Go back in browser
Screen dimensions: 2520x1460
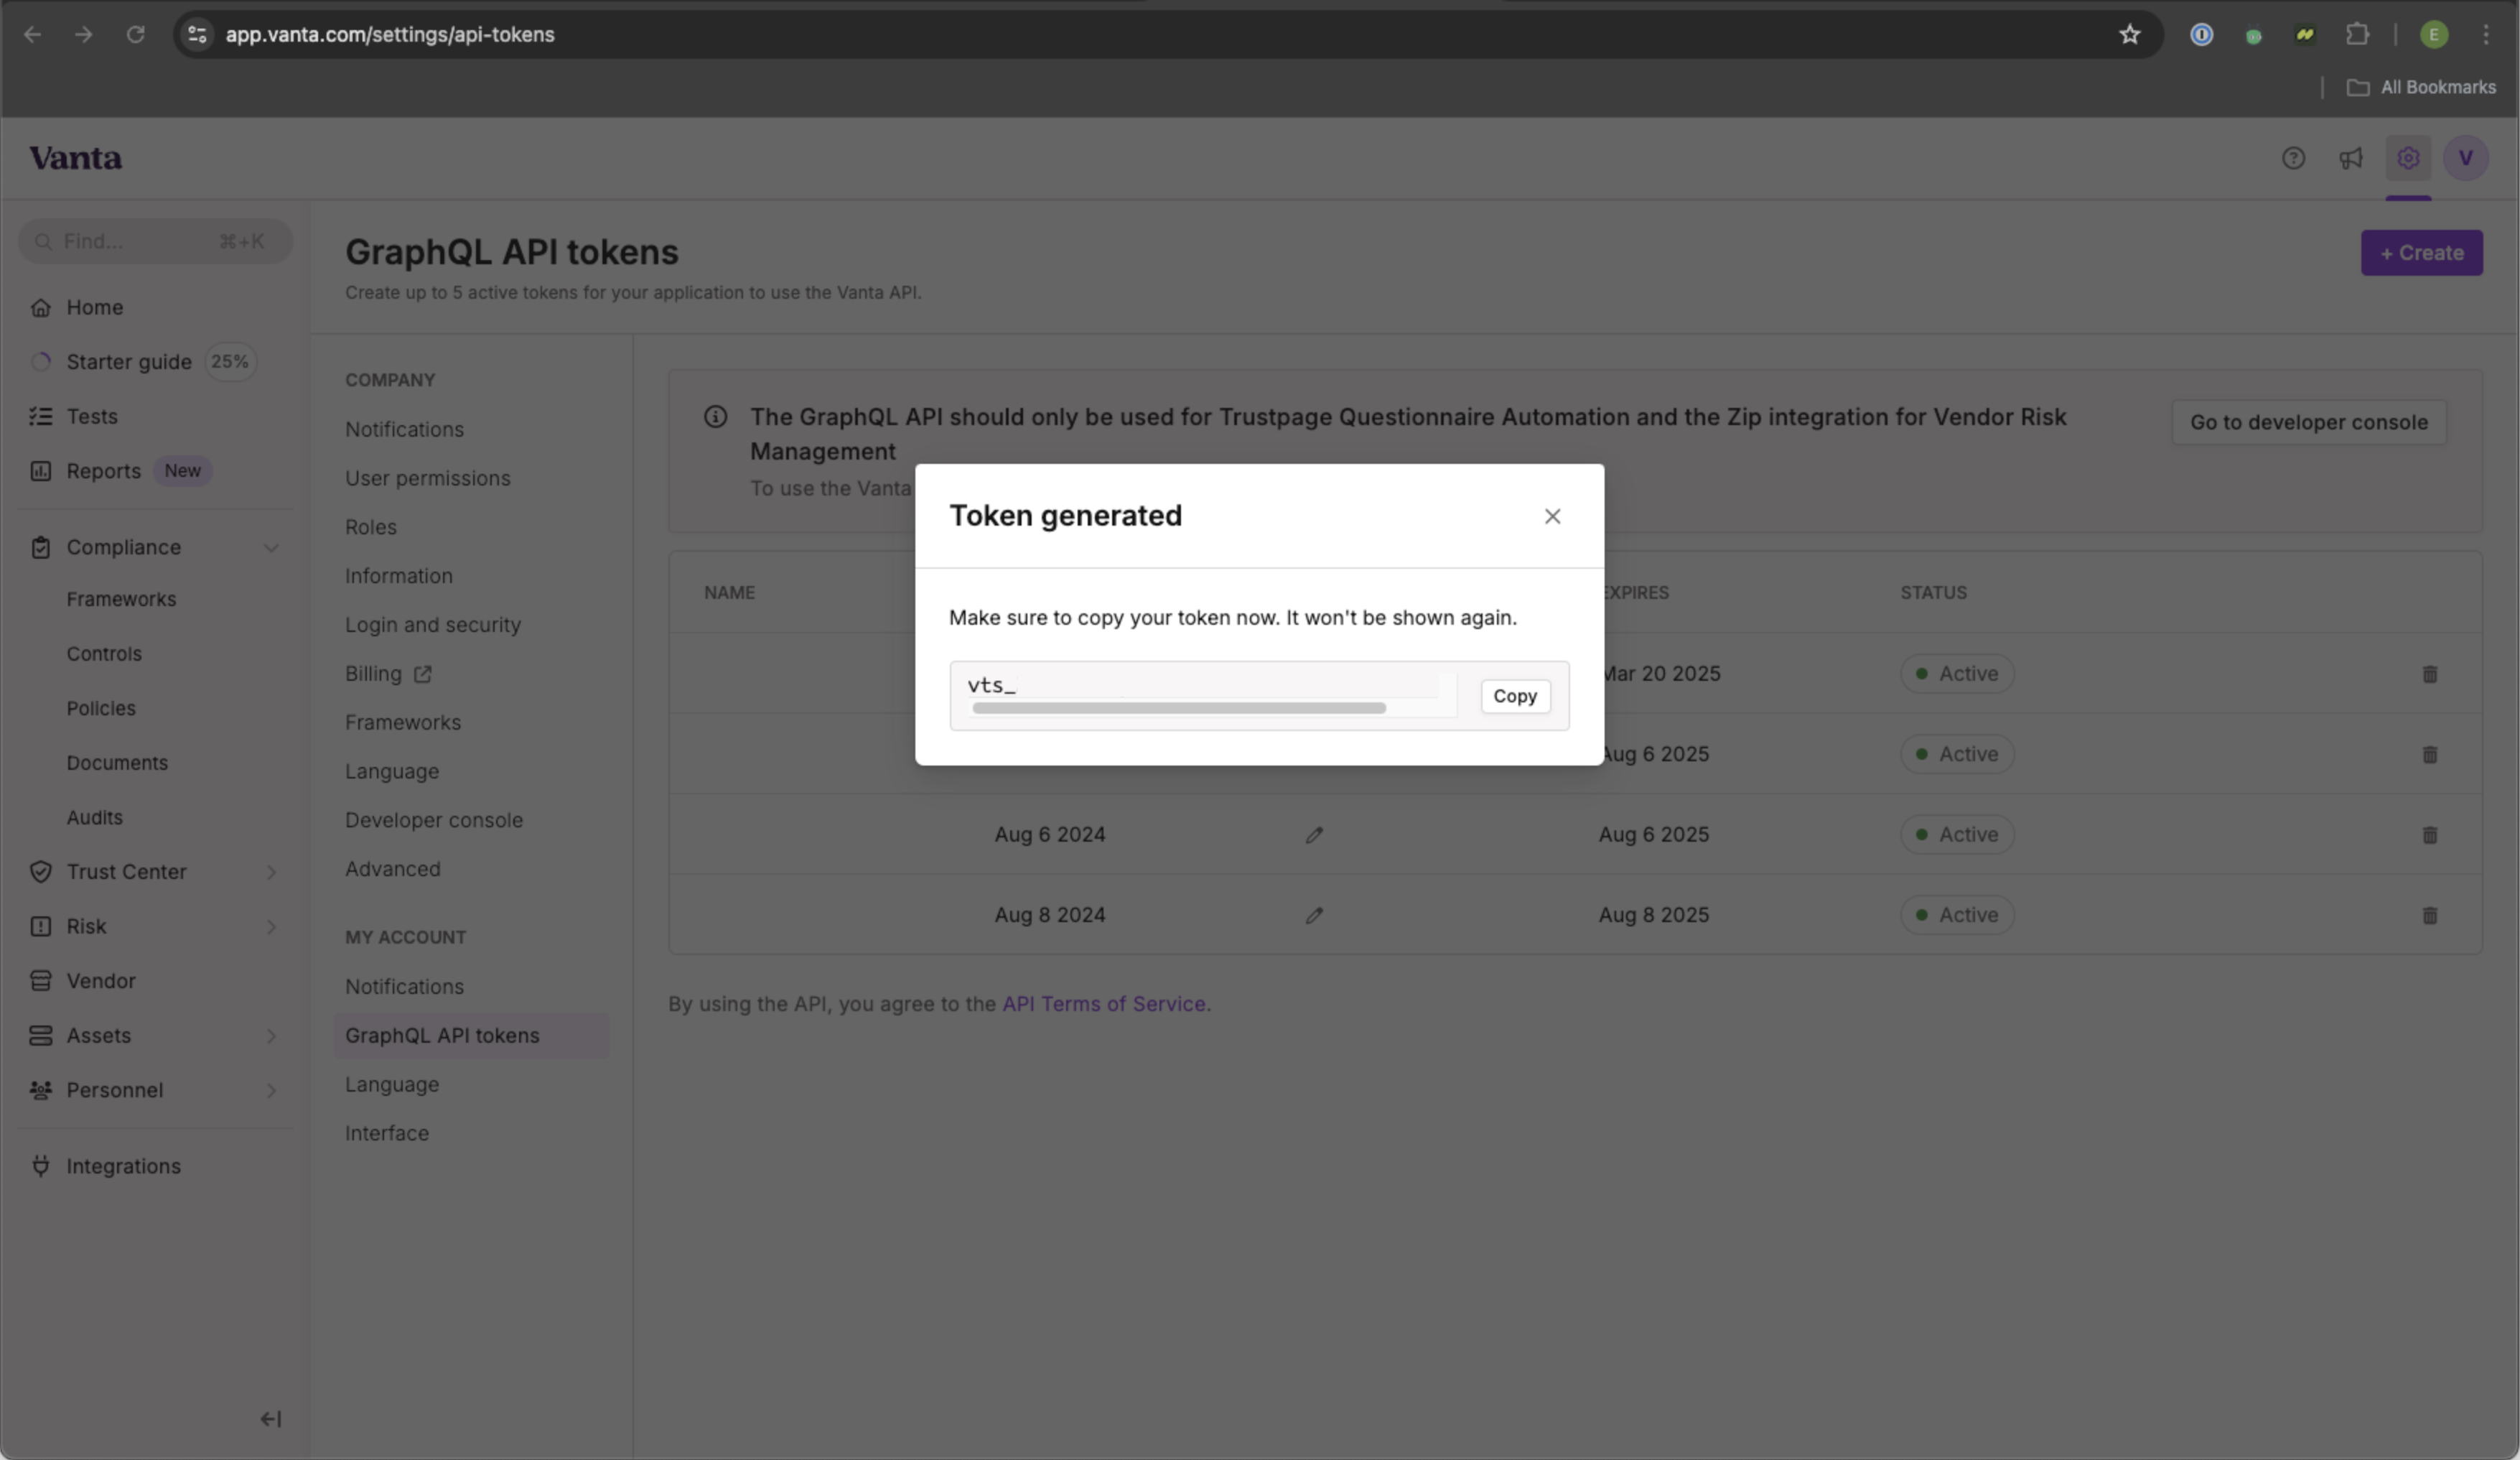(x=32, y=35)
